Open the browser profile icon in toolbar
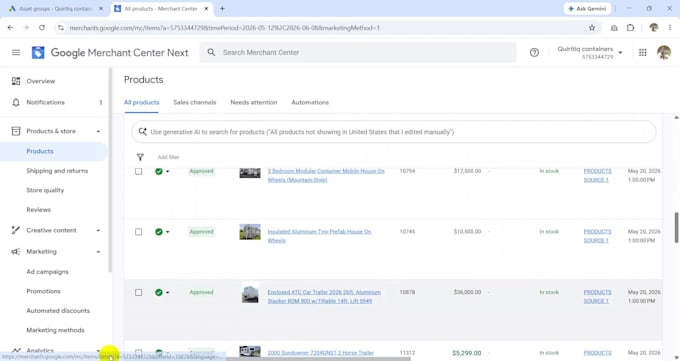 point(654,28)
